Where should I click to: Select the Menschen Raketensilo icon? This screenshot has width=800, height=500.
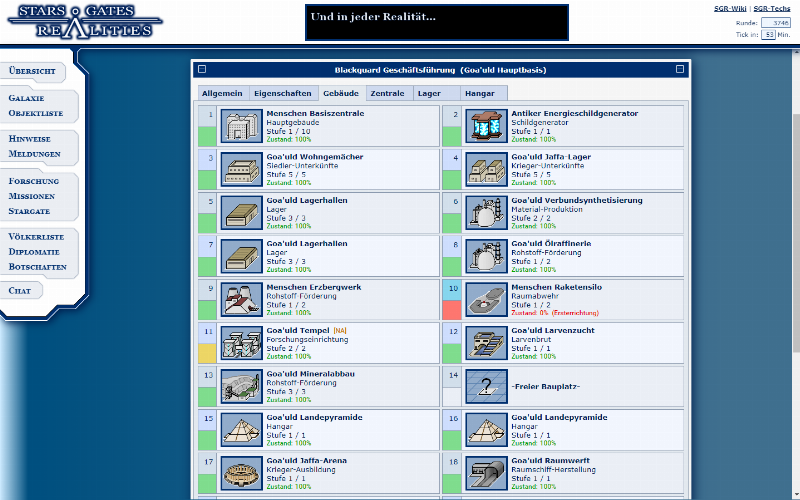tap(484, 298)
